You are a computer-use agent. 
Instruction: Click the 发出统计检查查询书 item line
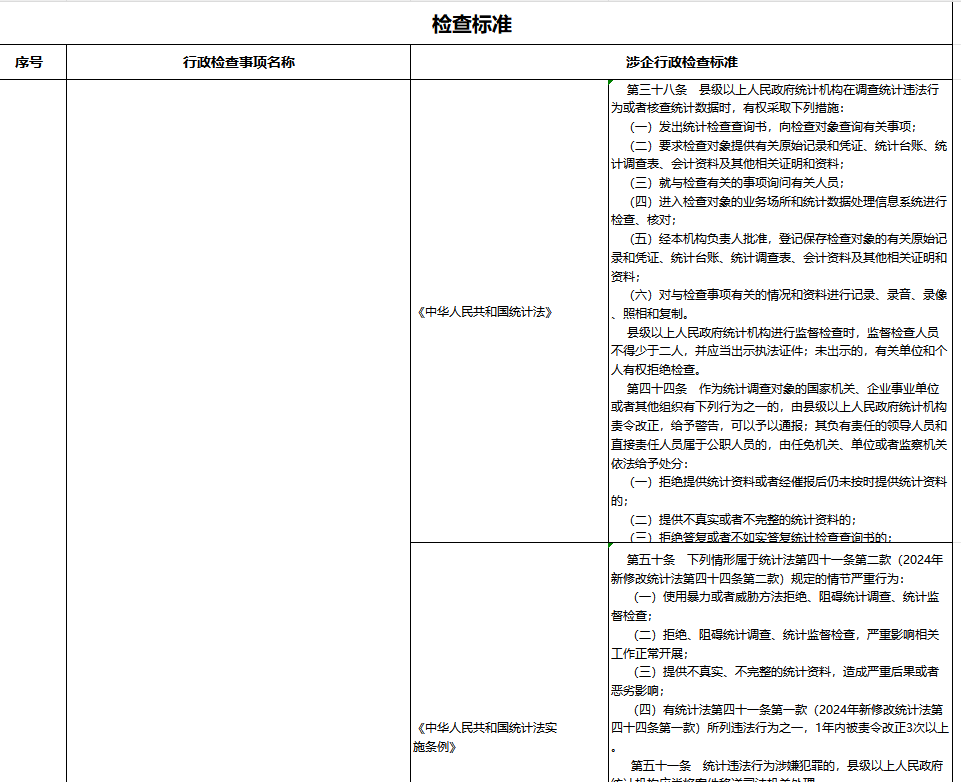pos(772,127)
